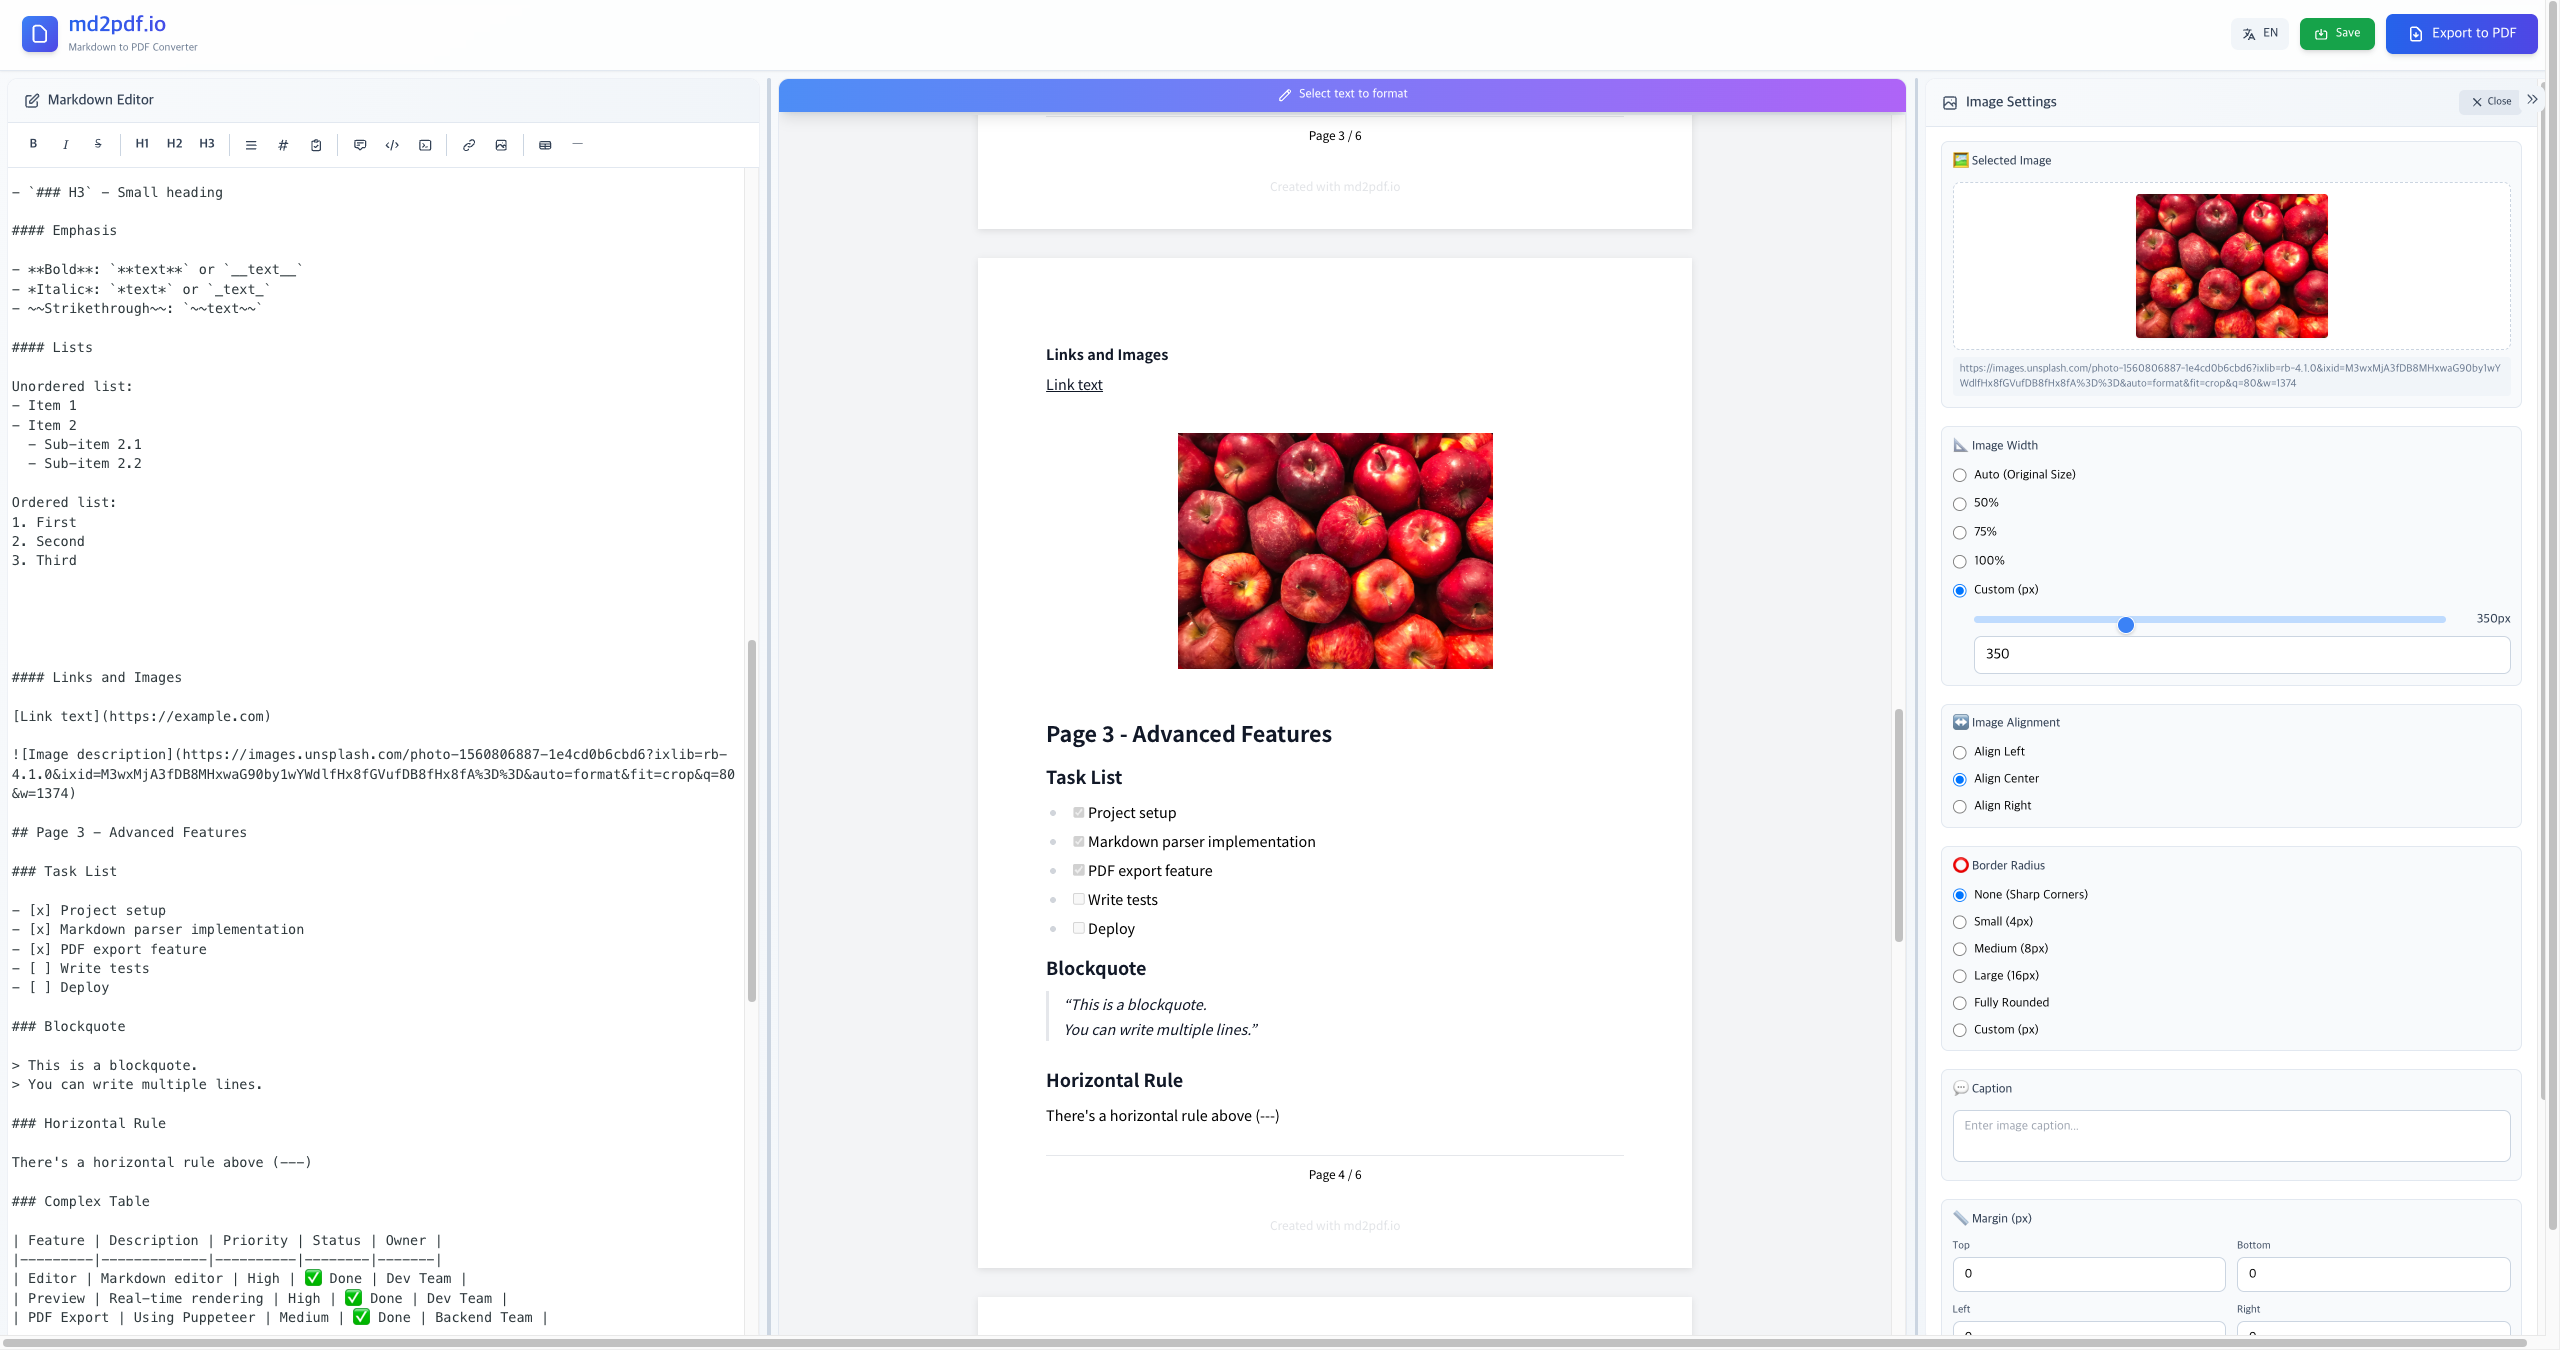The height and width of the screenshot is (1350, 2560).
Task: Toggle bold formatting in the editor
Action: pyautogui.click(x=33, y=145)
